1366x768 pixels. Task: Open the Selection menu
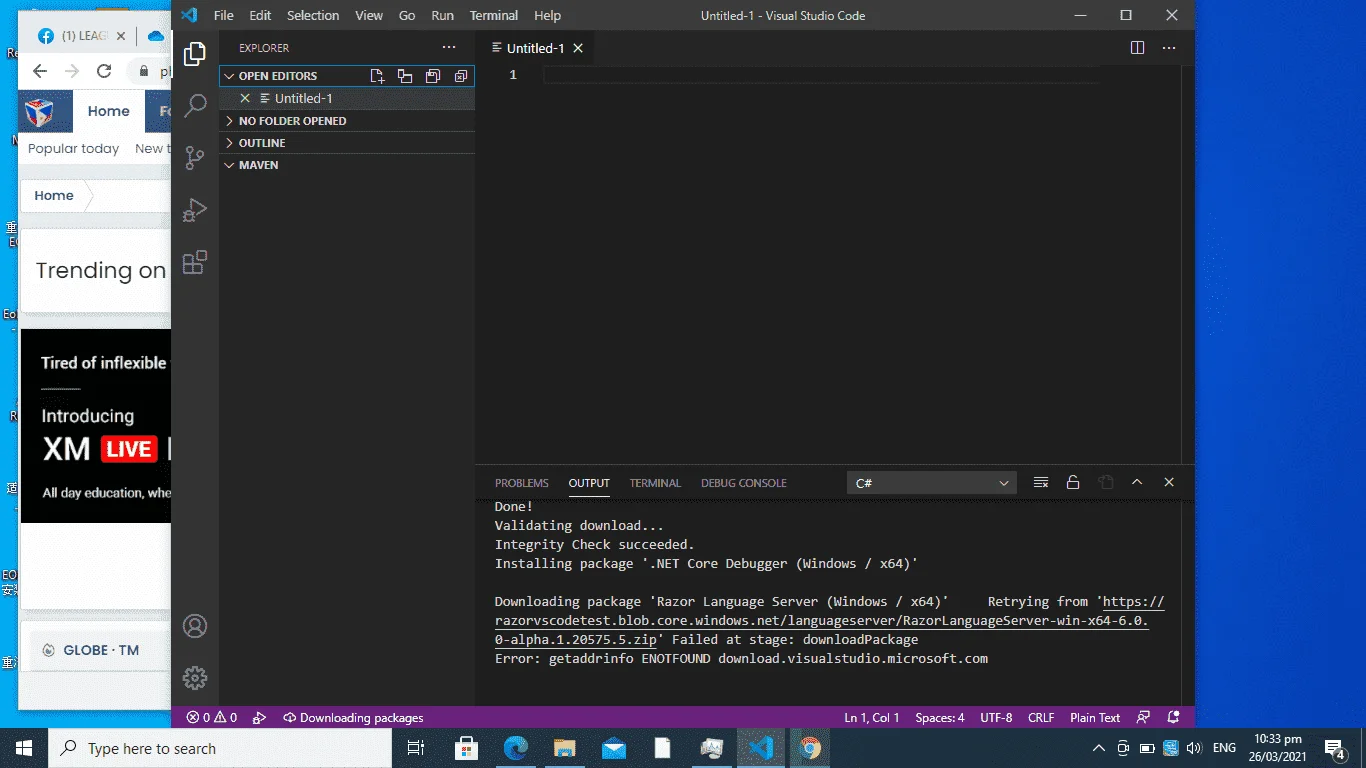click(313, 15)
